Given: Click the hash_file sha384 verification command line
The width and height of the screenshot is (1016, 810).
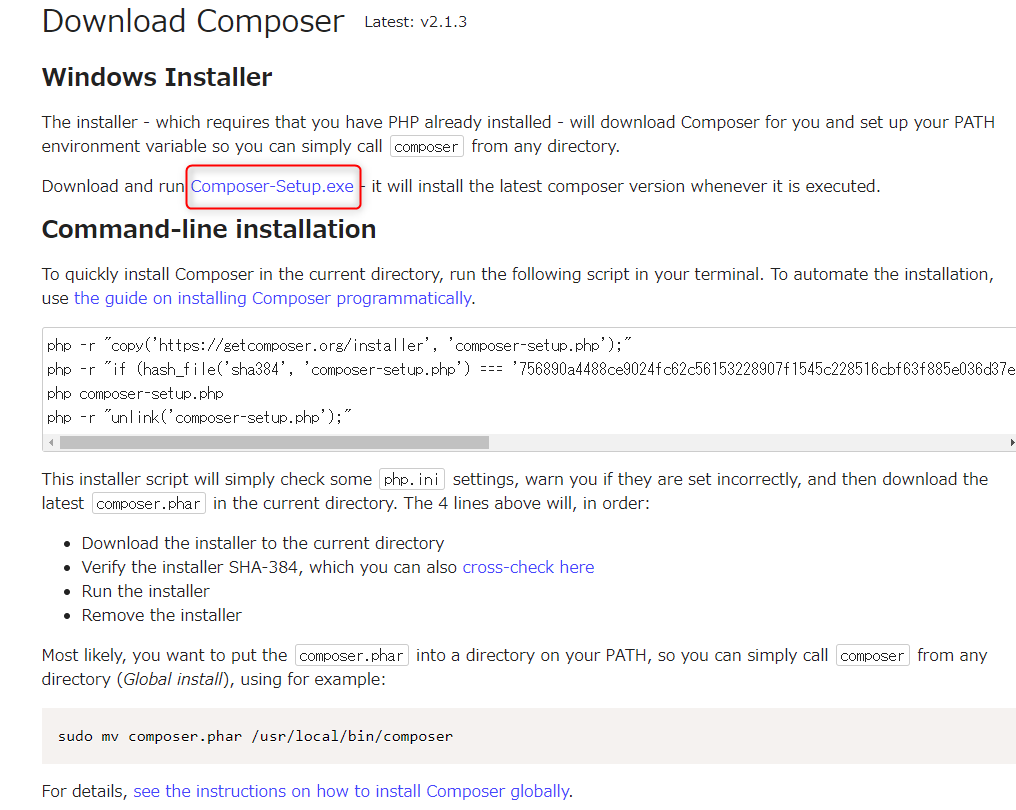Looking at the screenshot, I should tap(531, 369).
